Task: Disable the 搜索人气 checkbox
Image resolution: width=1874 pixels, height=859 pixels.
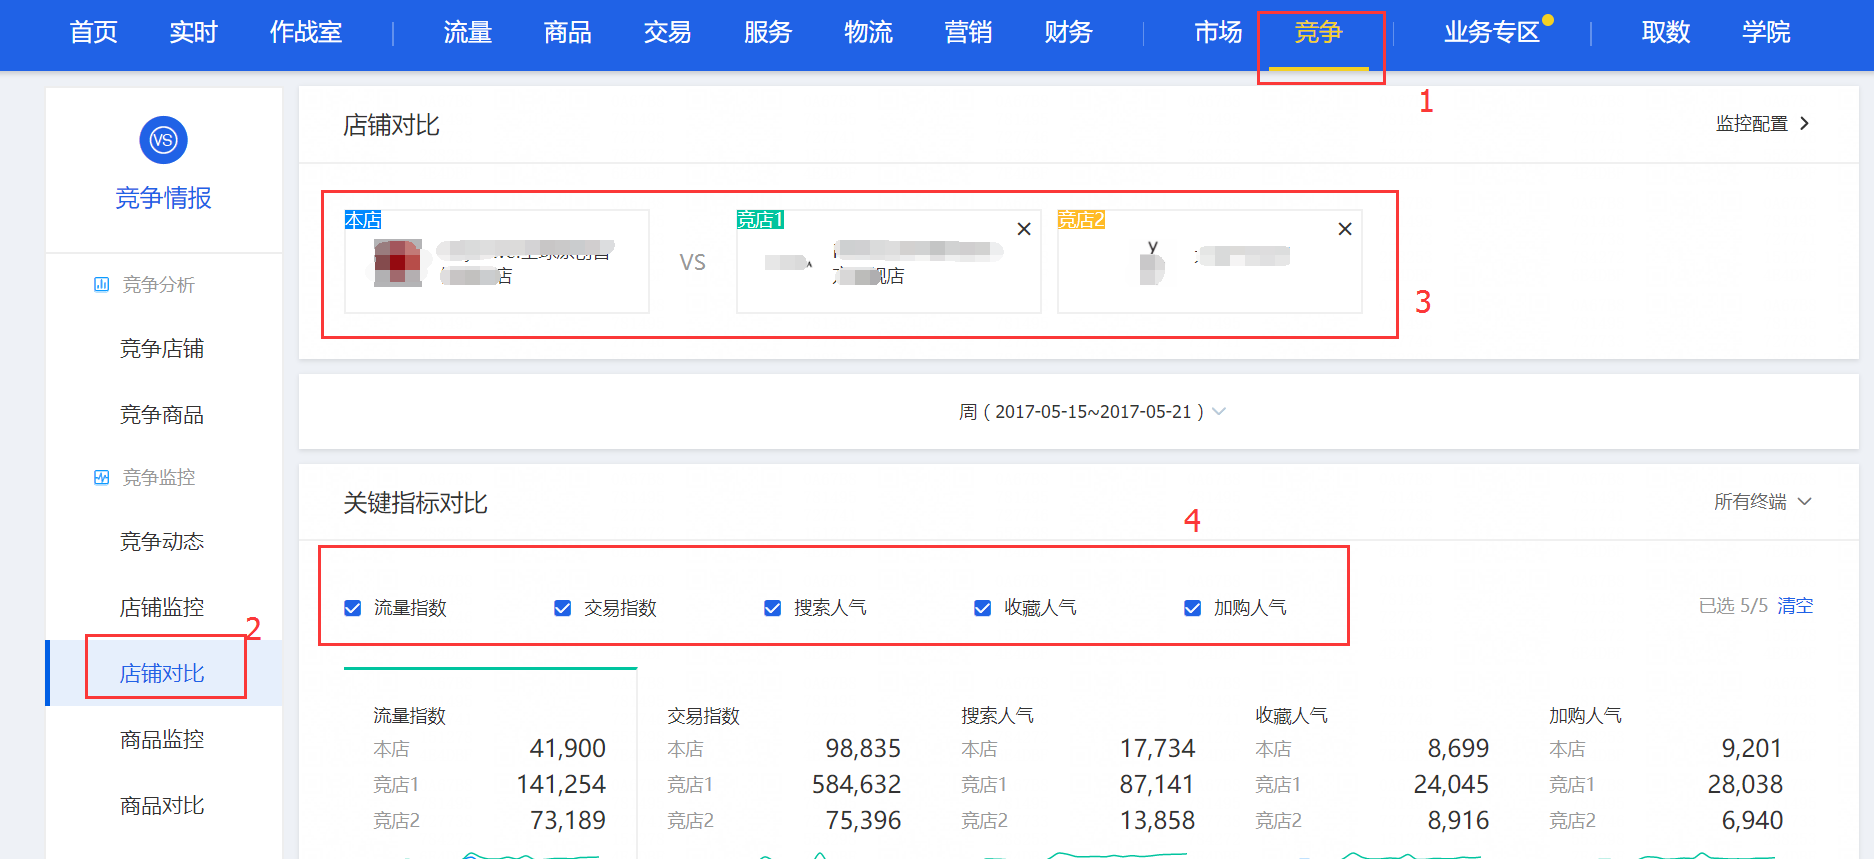Action: (x=773, y=608)
